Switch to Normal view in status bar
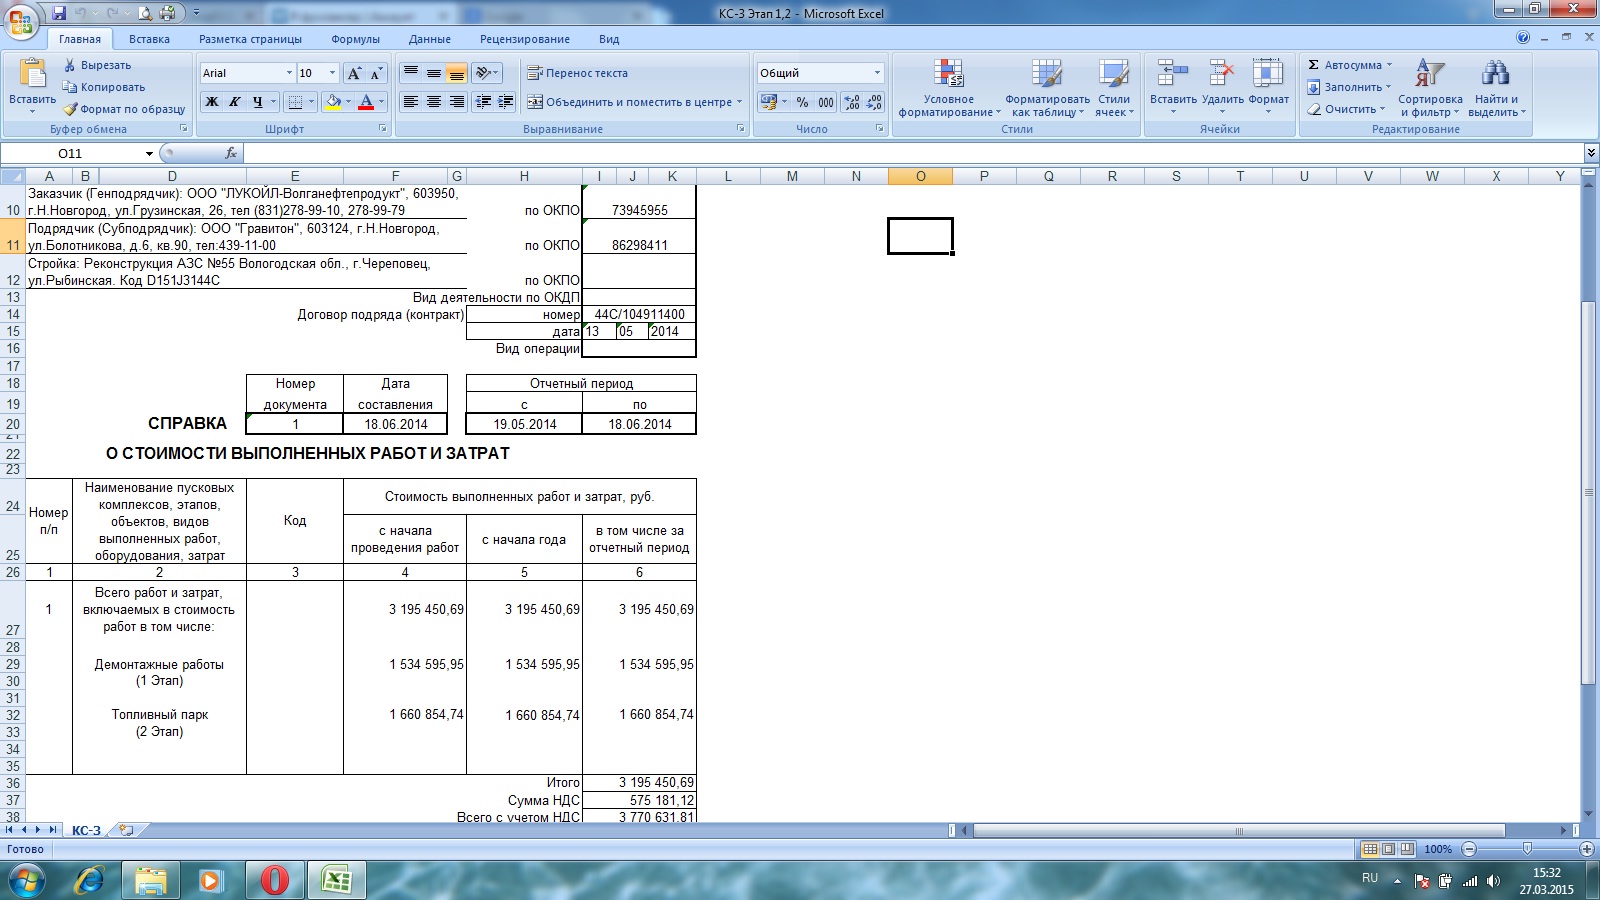The width and height of the screenshot is (1600, 900). (x=1370, y=849)
